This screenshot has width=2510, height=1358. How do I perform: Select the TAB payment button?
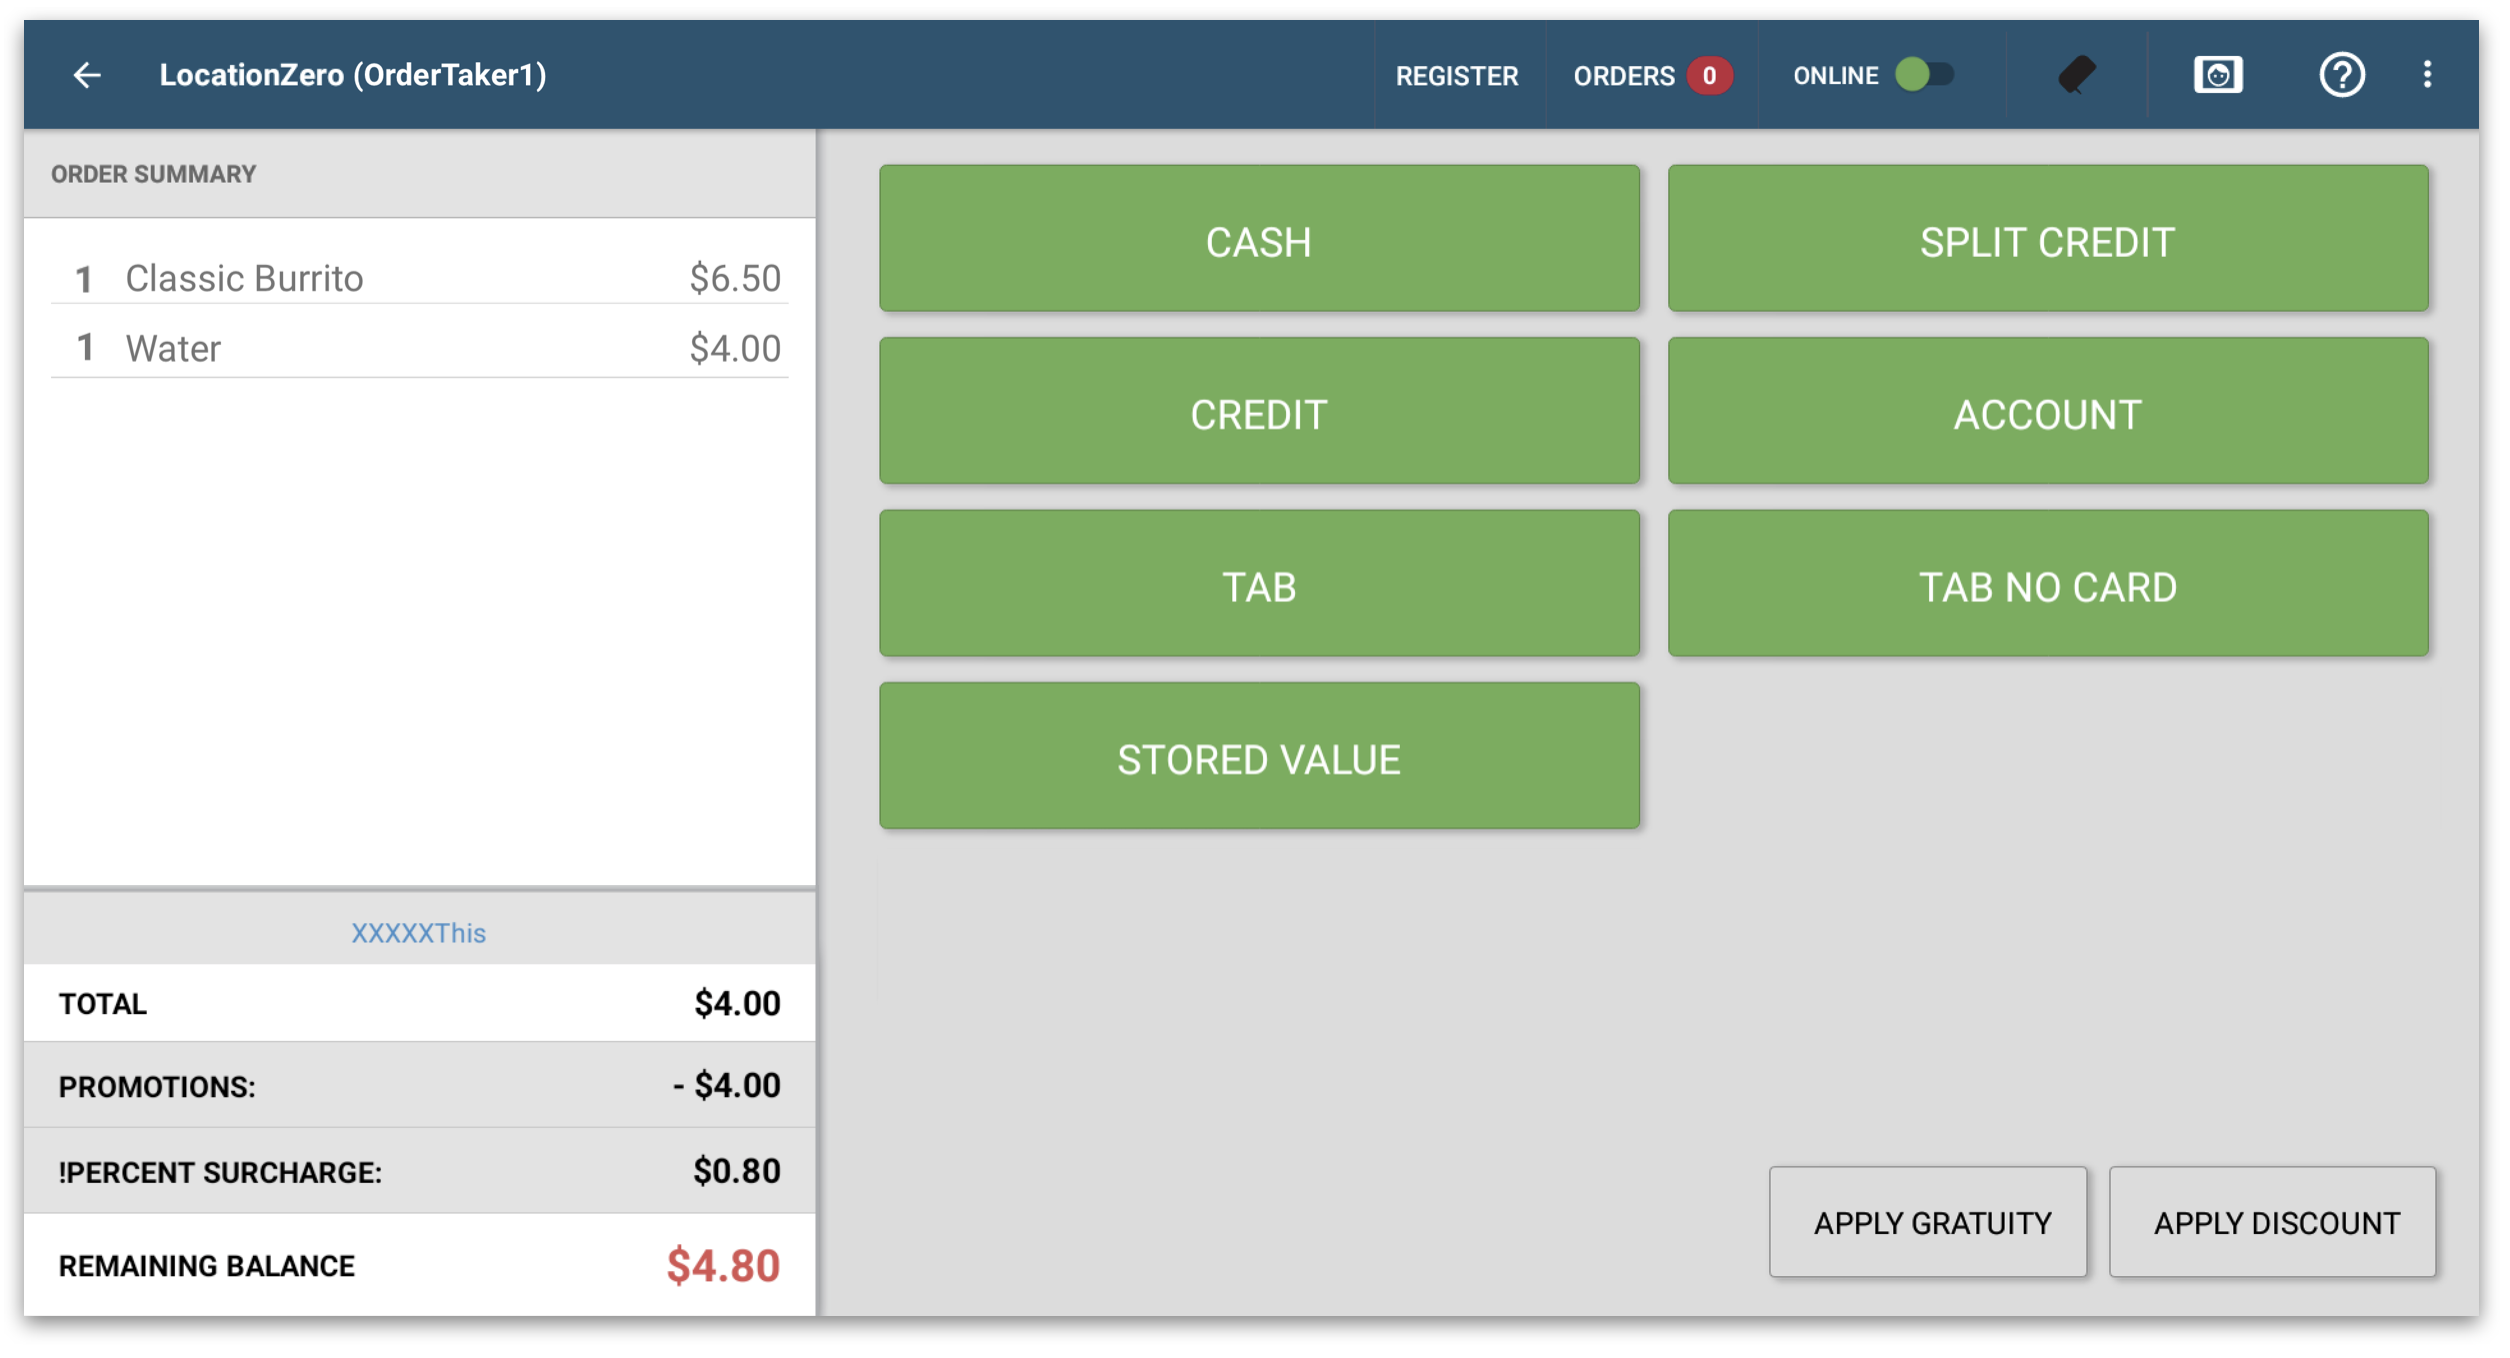[1258, 584]
